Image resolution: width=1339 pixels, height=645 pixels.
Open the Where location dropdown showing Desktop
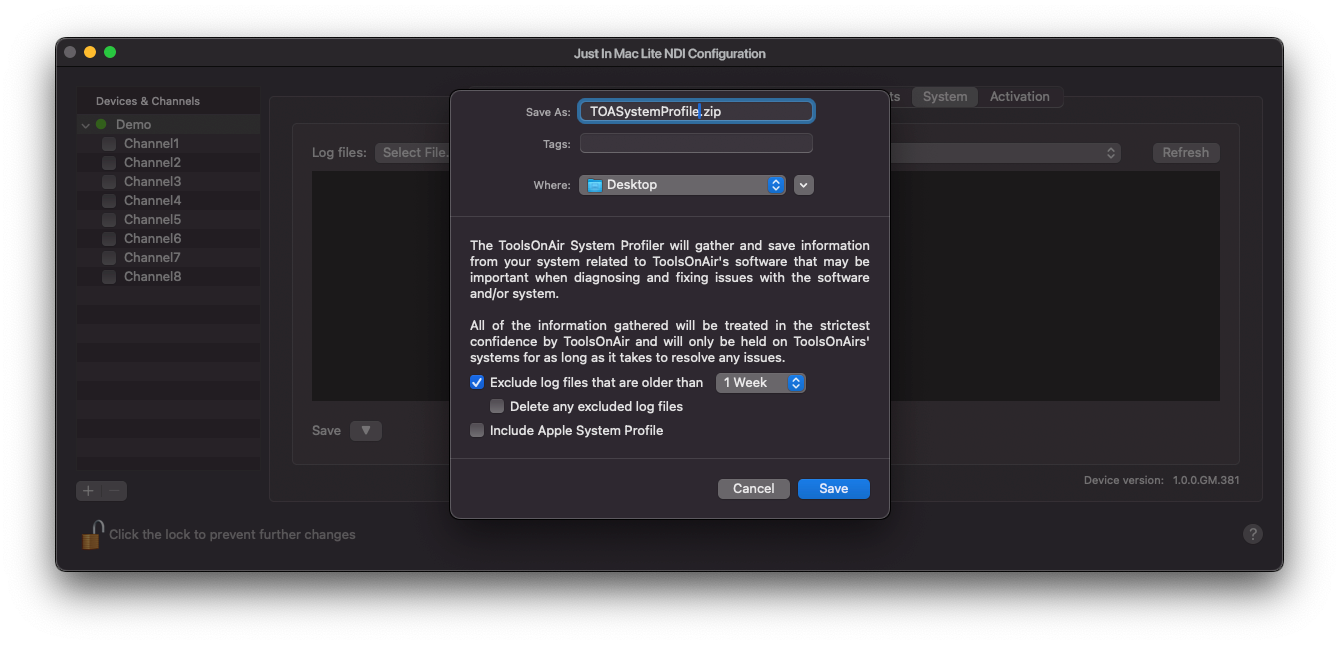tap(682, 185)
